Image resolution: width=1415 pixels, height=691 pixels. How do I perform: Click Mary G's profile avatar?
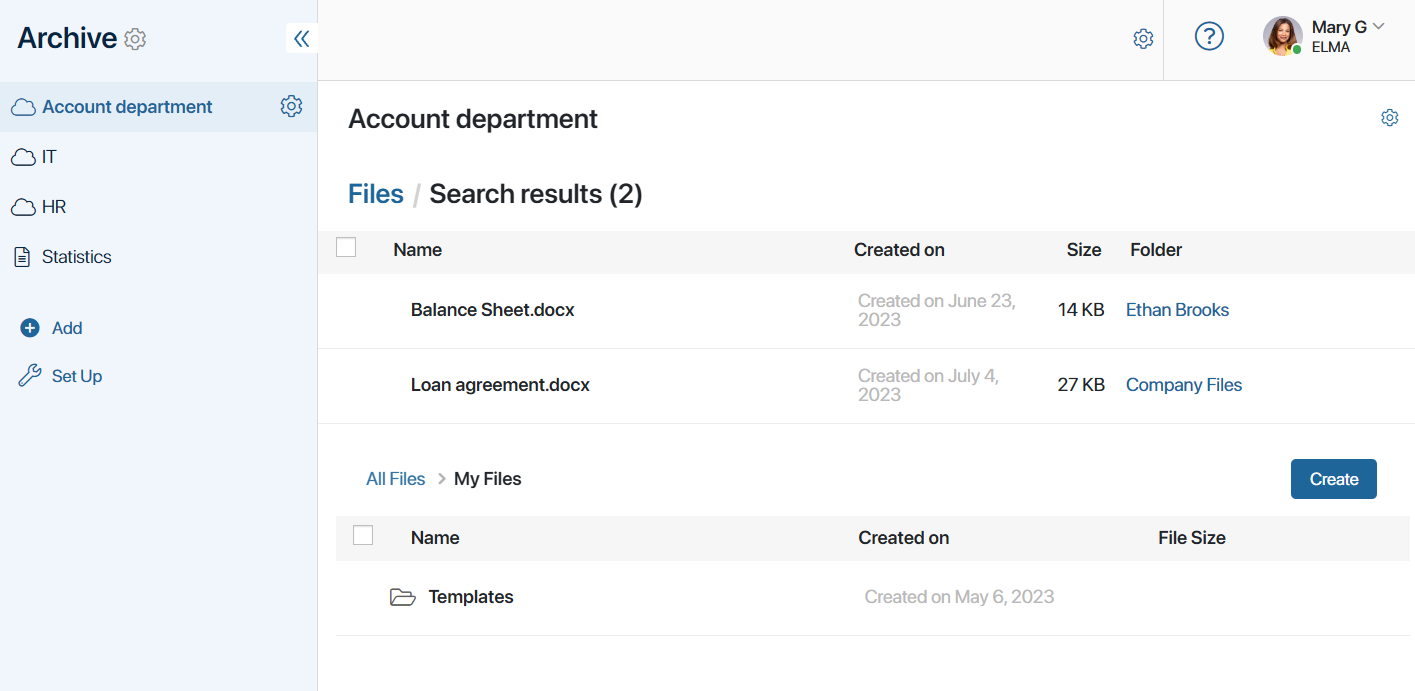coord(1282,36)
